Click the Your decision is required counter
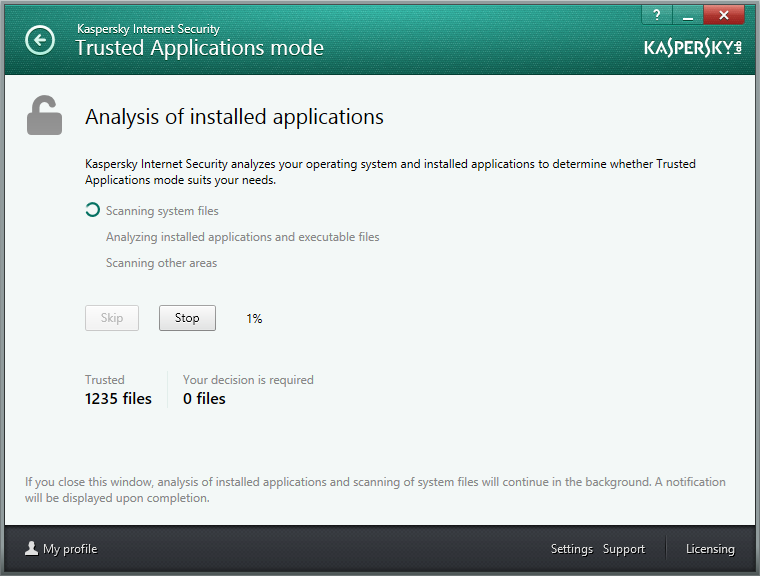760x576 pixels. [248, 390]
